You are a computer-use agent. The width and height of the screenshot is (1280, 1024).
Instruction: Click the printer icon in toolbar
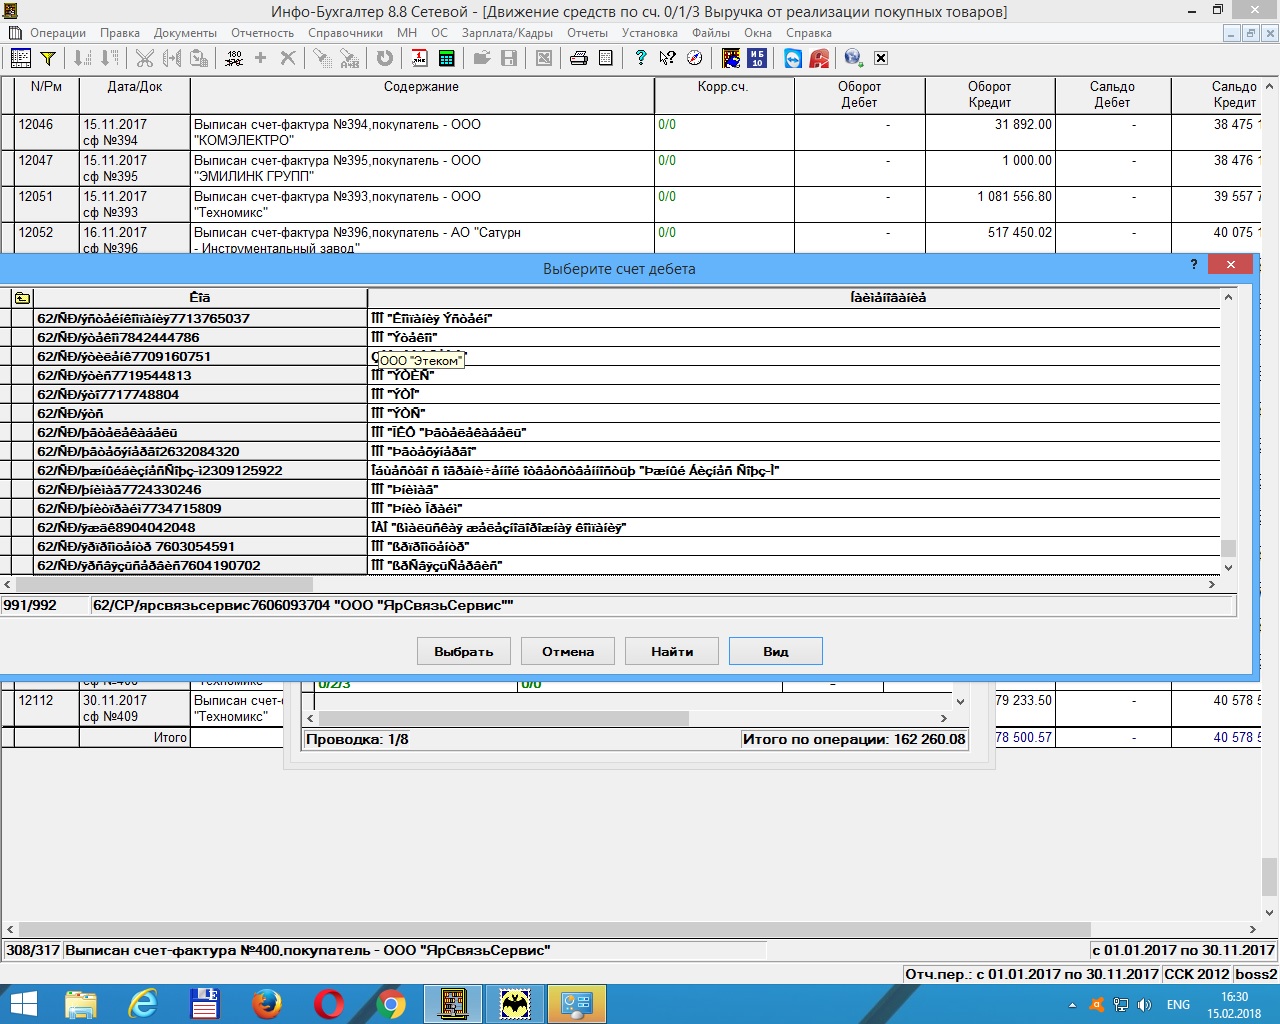pos(579,58)
